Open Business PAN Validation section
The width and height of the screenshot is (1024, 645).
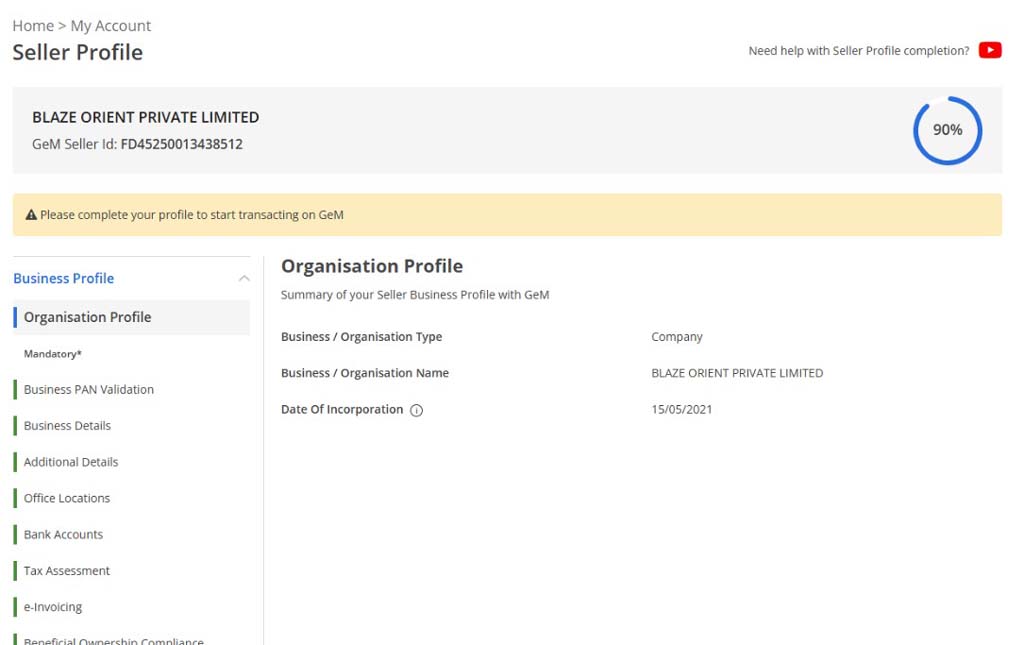(x=89, y=390)
